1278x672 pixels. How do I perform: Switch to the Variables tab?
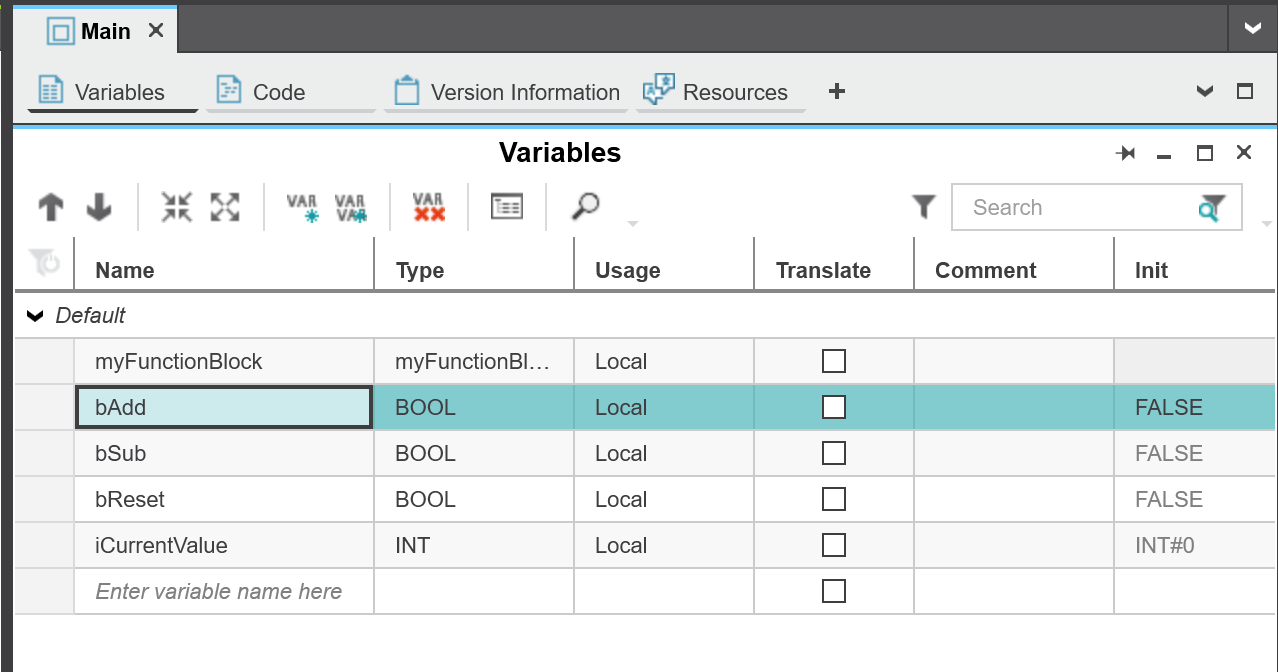tap(112, 92)
